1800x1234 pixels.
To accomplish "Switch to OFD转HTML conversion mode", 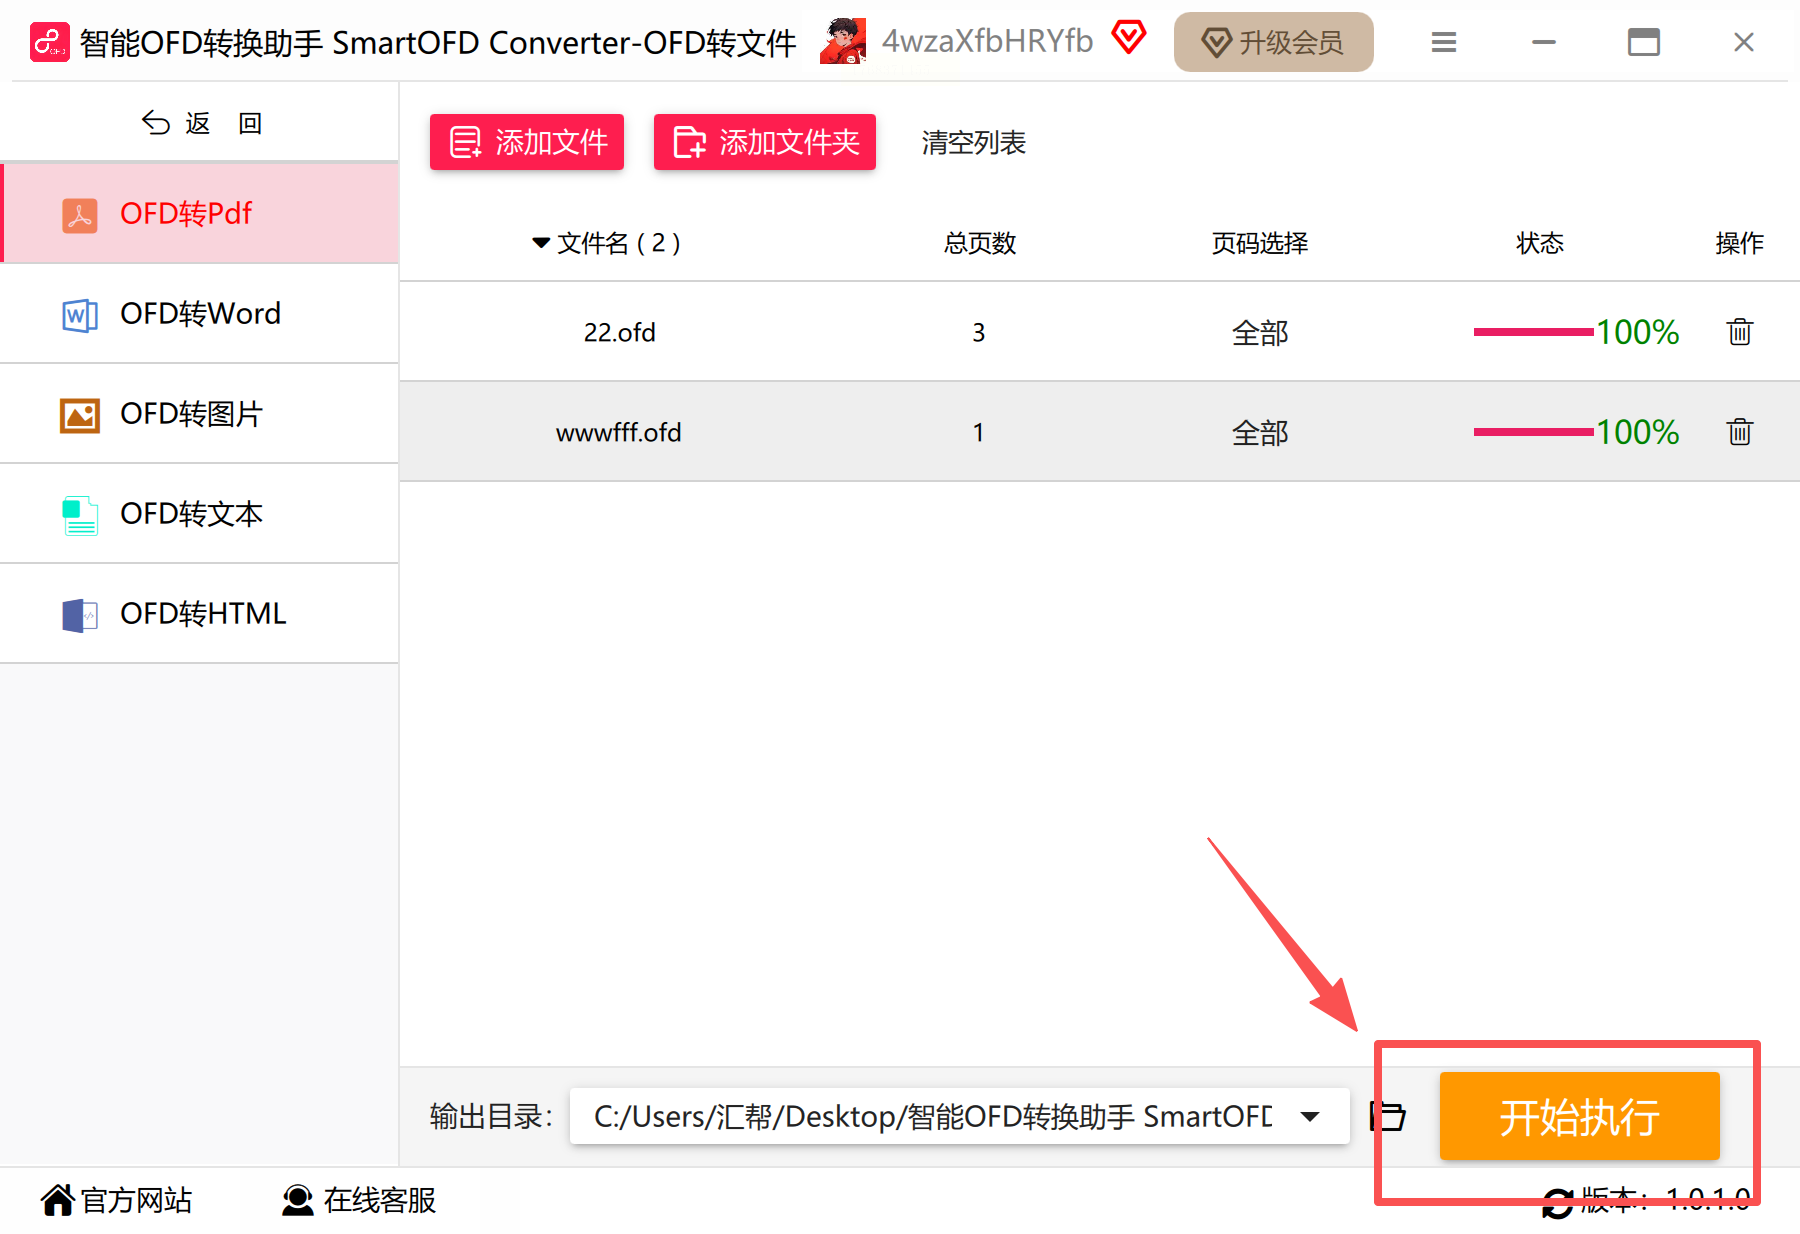I will (x=200, y=613).
